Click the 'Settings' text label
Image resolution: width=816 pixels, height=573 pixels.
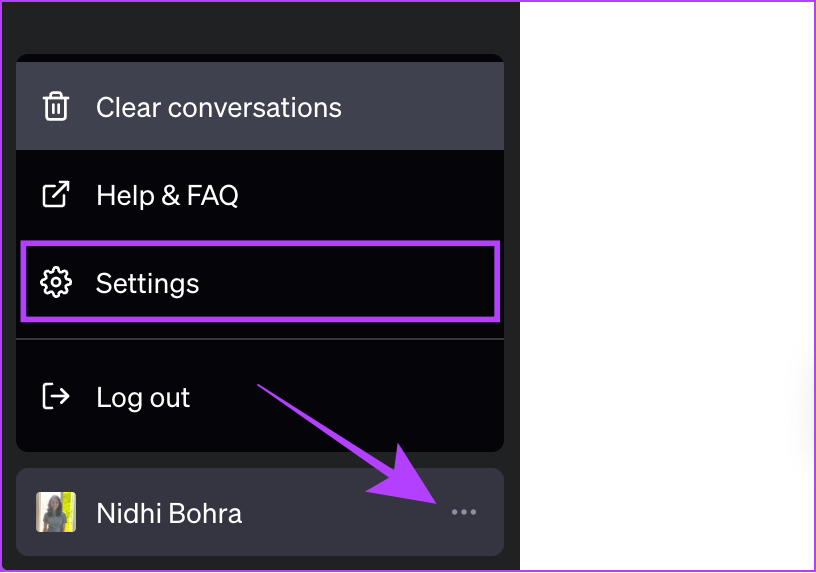(x=147, y=284)
